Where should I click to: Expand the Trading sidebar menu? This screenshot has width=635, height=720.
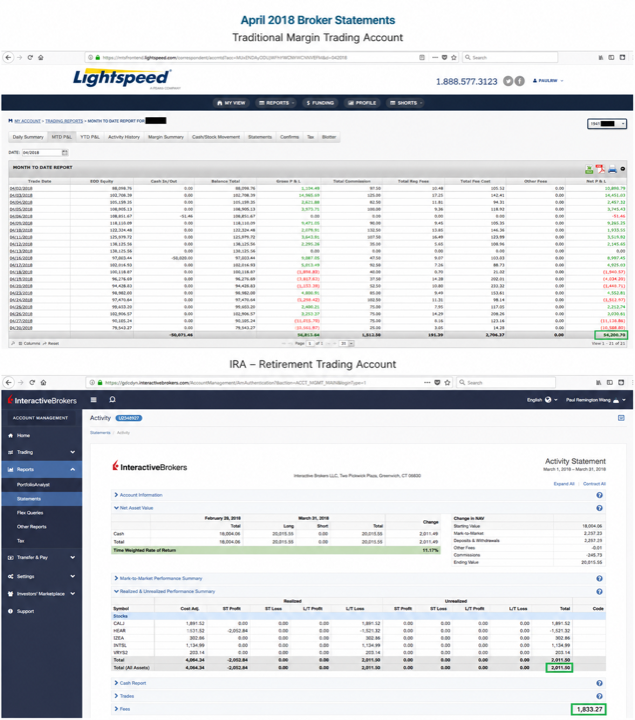pyautogui.click(x=42, y=452)
